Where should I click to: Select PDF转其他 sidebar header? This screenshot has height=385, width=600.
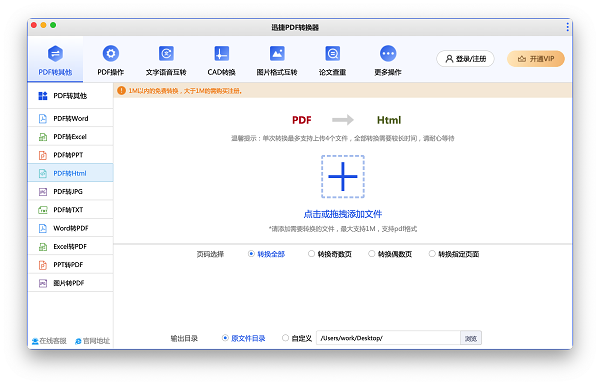pos(70,96)
